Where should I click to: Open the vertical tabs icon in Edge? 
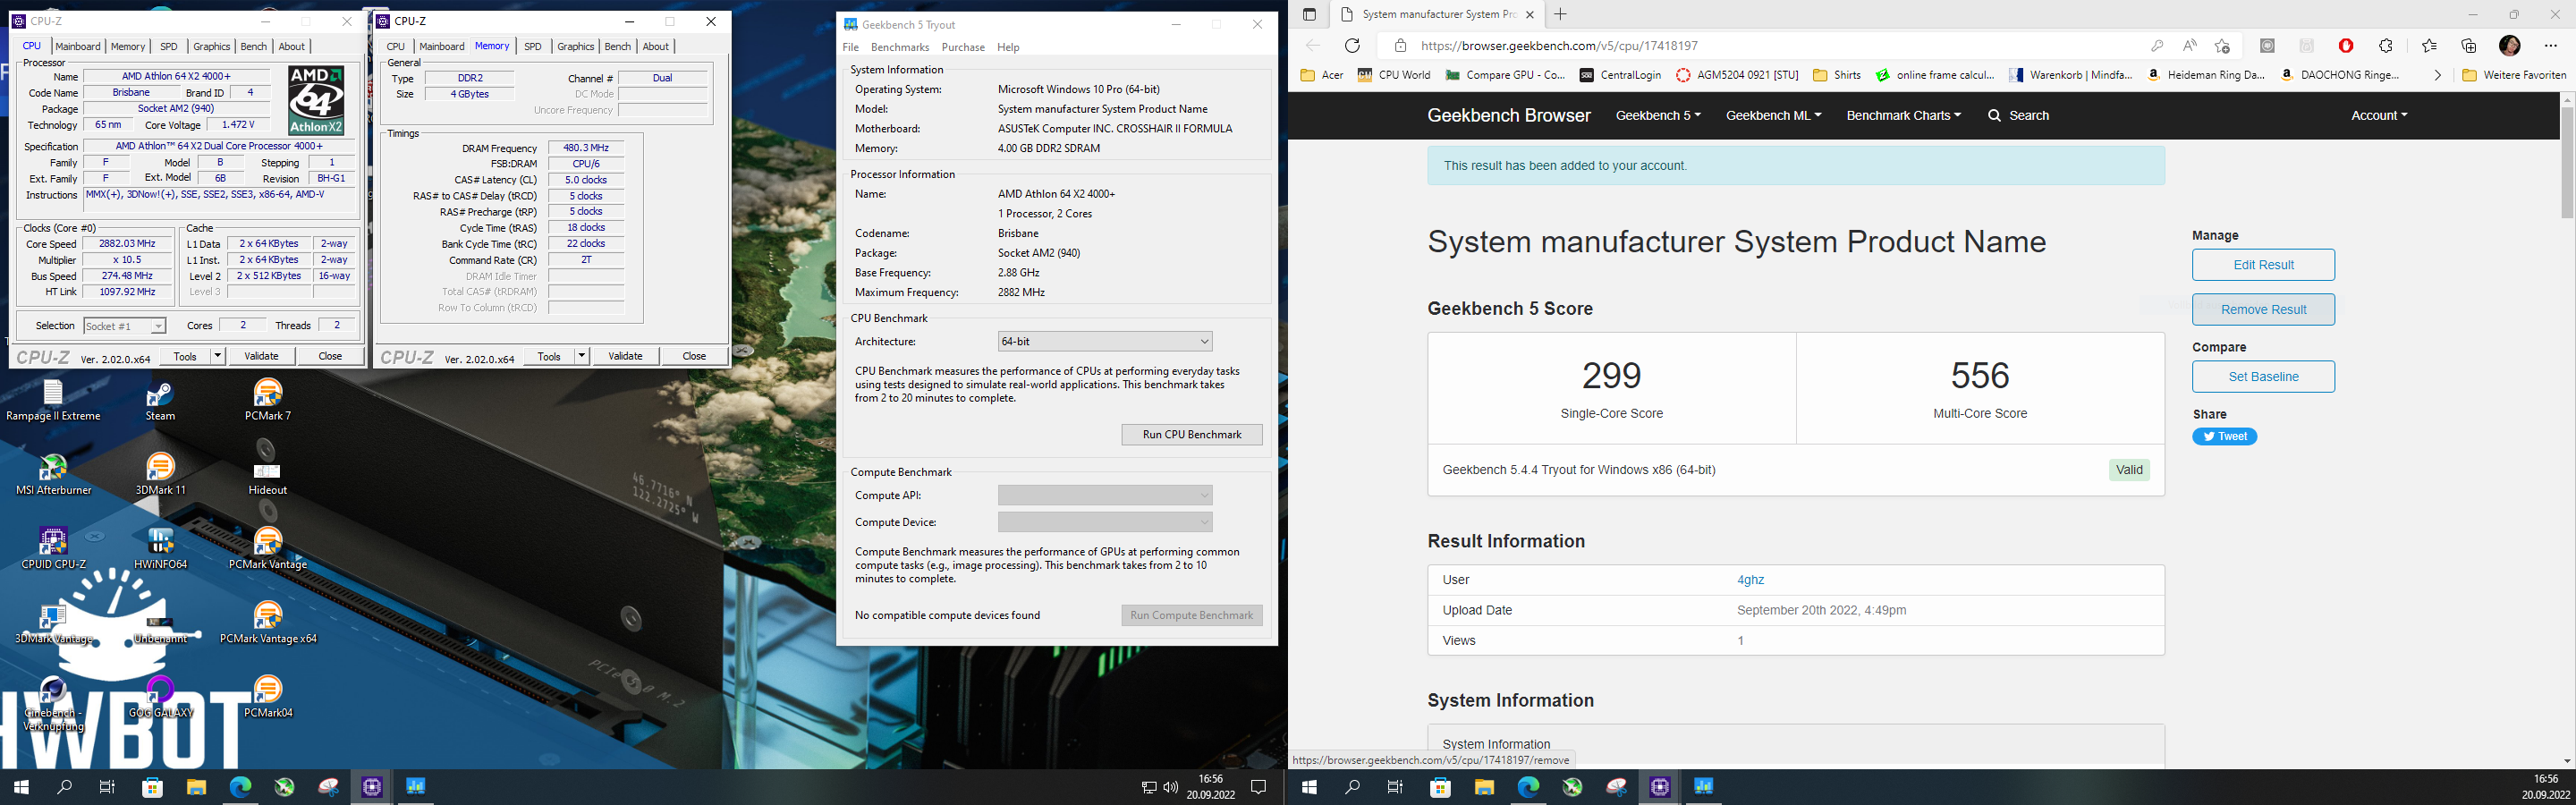tap(1309, 14)
